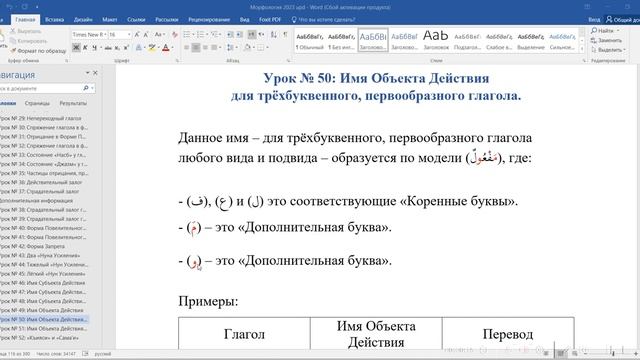Toggle left paragraph alignment
The width and height of the screenshot is (640, 360).
[187, 48]
